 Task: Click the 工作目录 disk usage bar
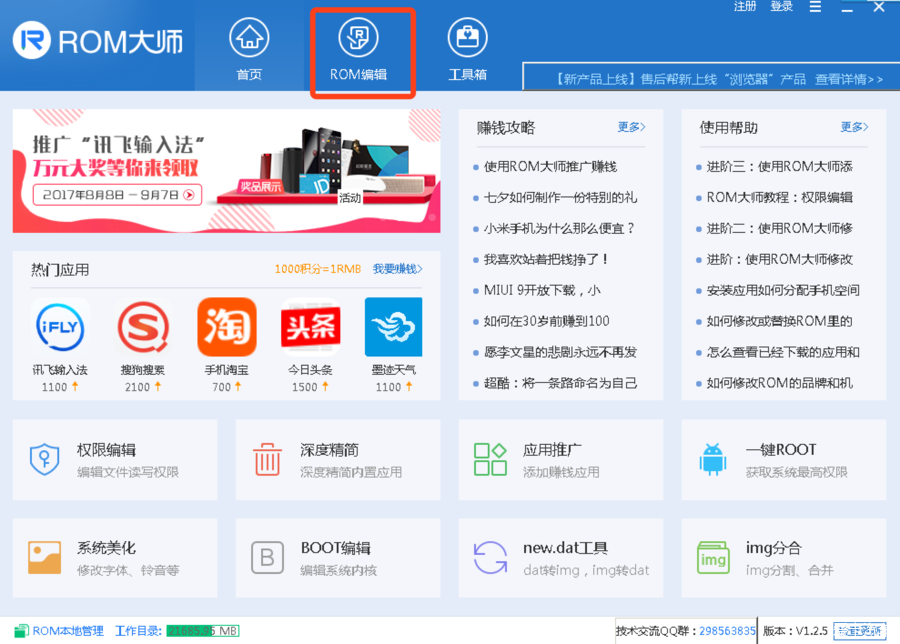[203, 631]
